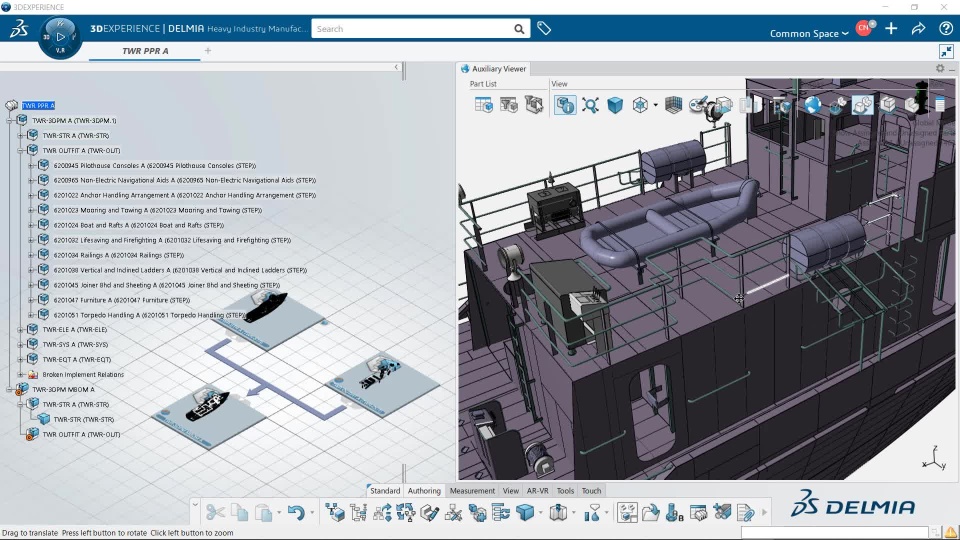Viewport: 960px width, 540px height.
Task: Click the search magnifier icon
Action: [519, 29]
